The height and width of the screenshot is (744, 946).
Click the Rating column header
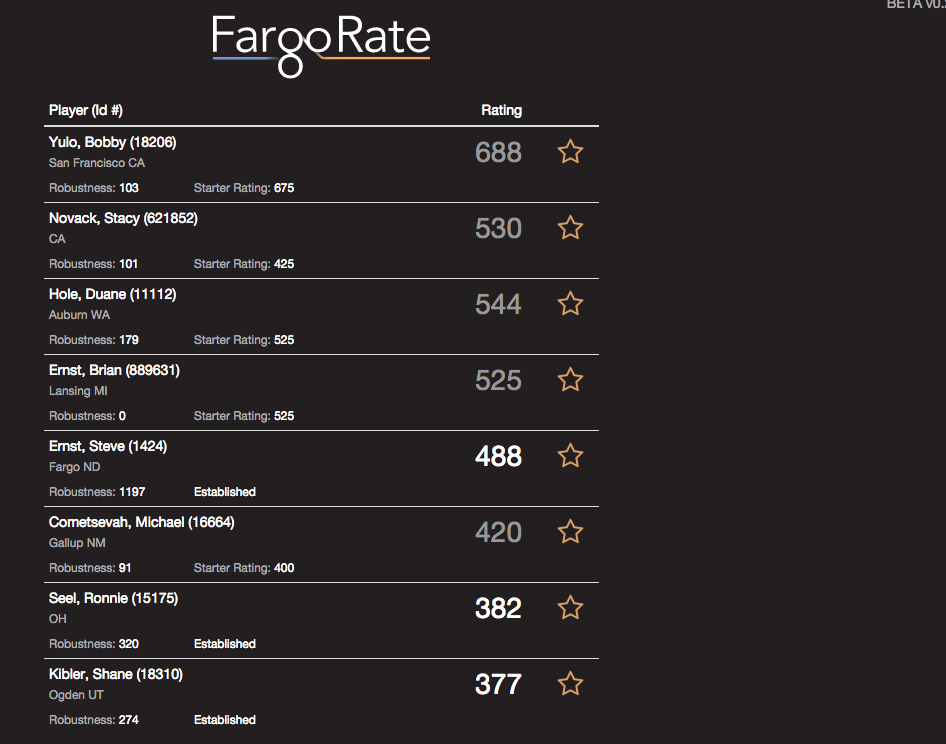pyautogui.click(x=501, y=110)
